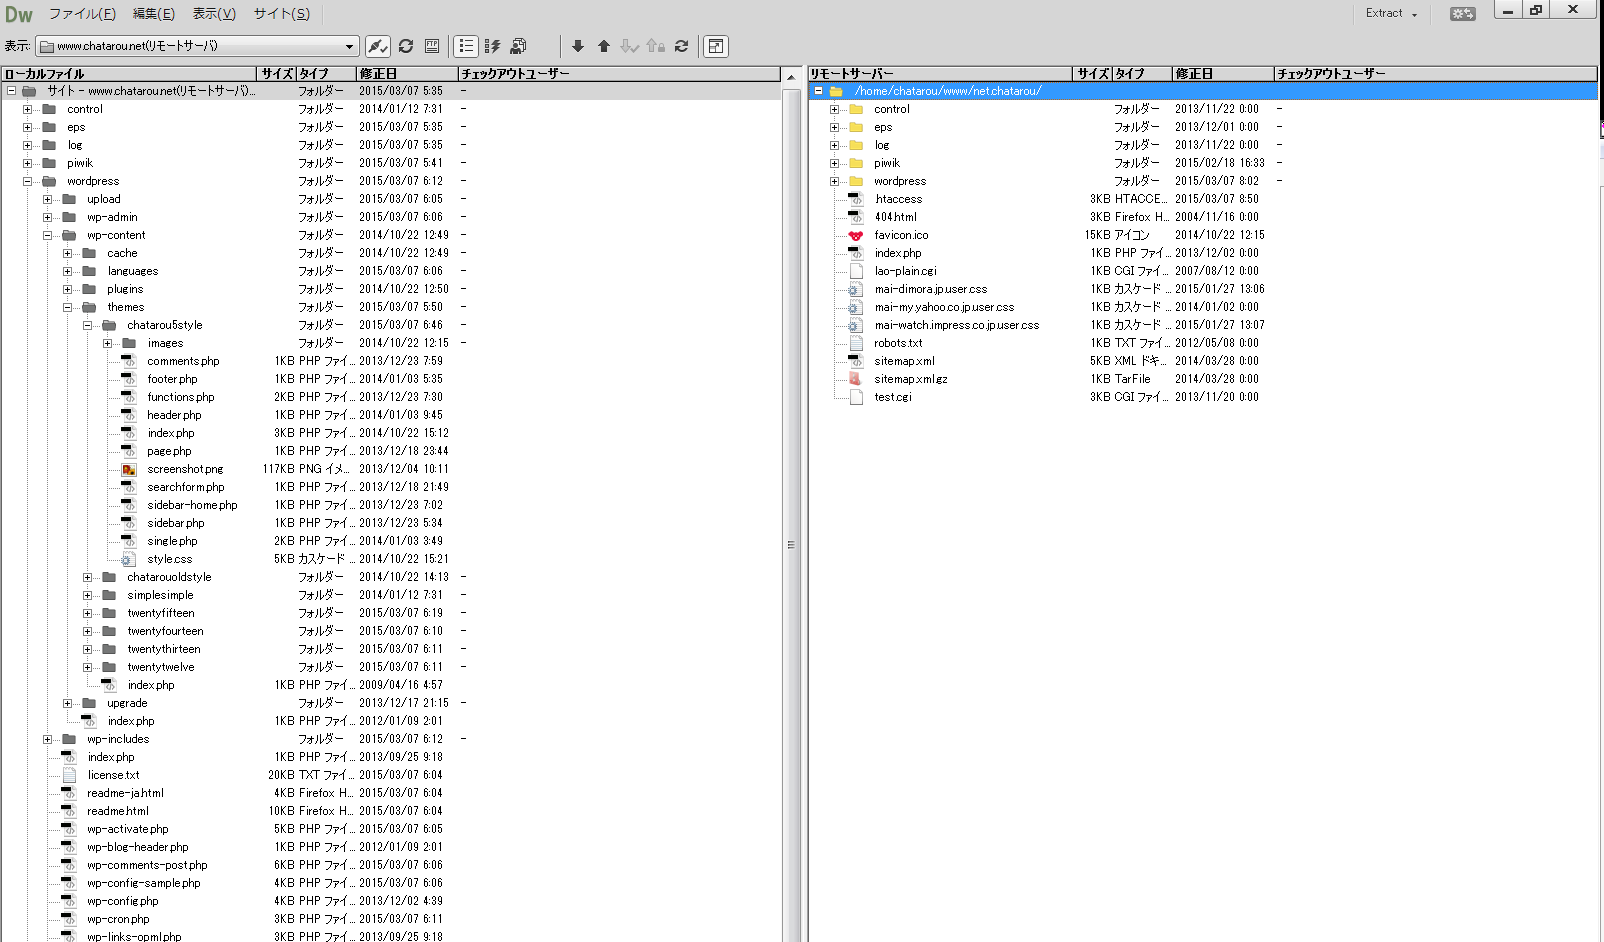This screenshot has height=942, width=1604.
Task: Collapse the chatarou5style folder
Action: [88, 325]
